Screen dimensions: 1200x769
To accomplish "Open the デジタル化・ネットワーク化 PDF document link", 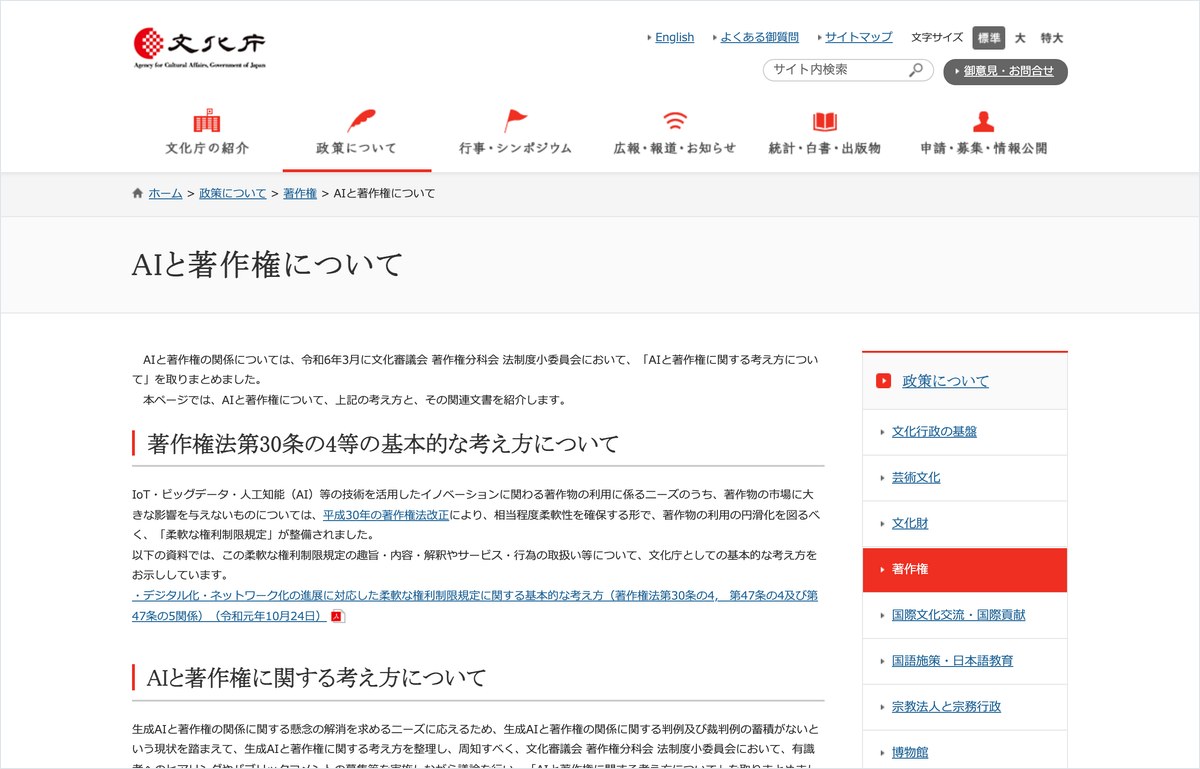I will point(475,605).
